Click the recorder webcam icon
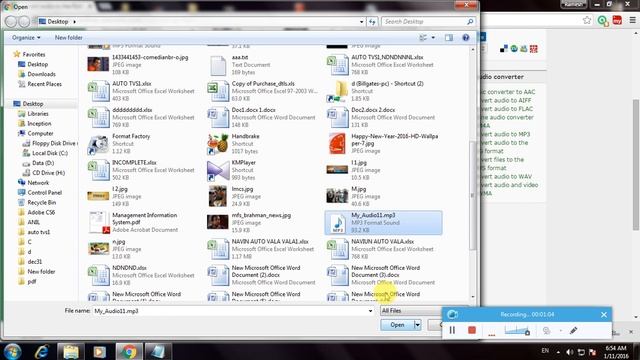 click(547, 331)
